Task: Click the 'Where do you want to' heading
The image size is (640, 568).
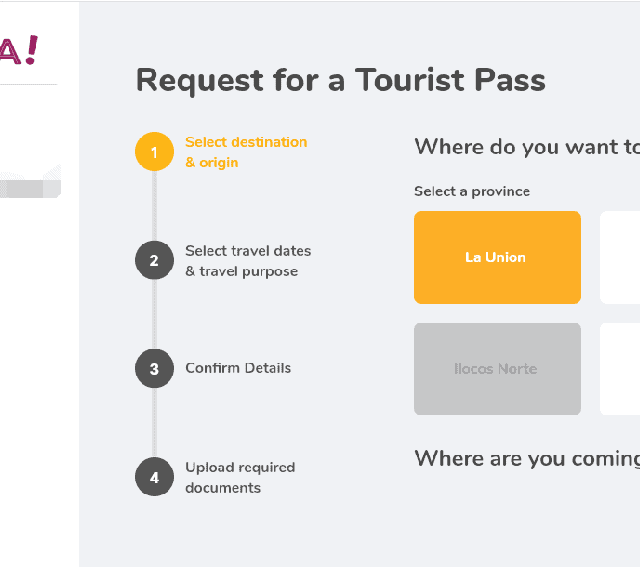Action: click(527, 147)
